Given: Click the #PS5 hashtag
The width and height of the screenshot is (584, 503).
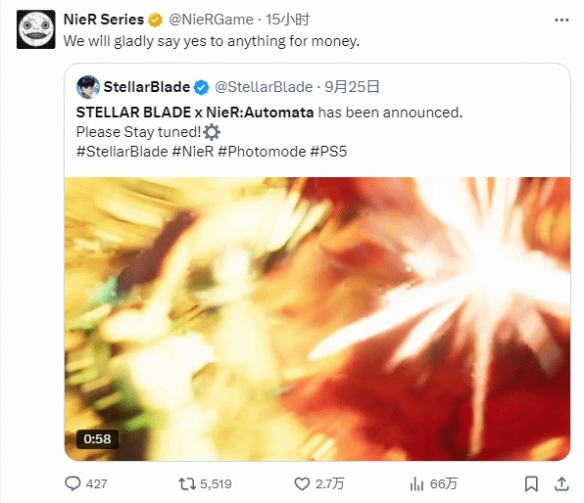Looking at the screenshot, I should click(328, 152).
